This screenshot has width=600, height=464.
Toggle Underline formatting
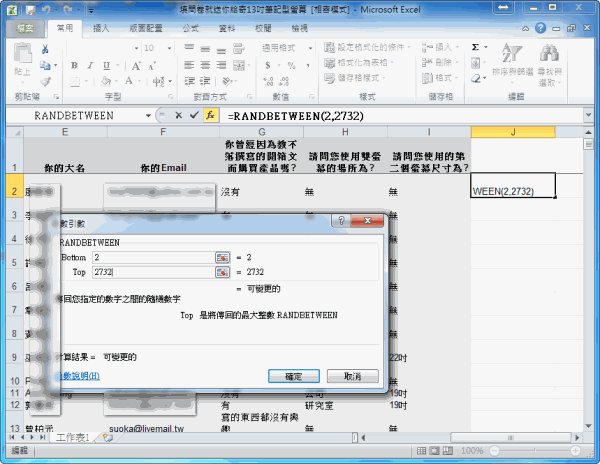click(106, 65)
